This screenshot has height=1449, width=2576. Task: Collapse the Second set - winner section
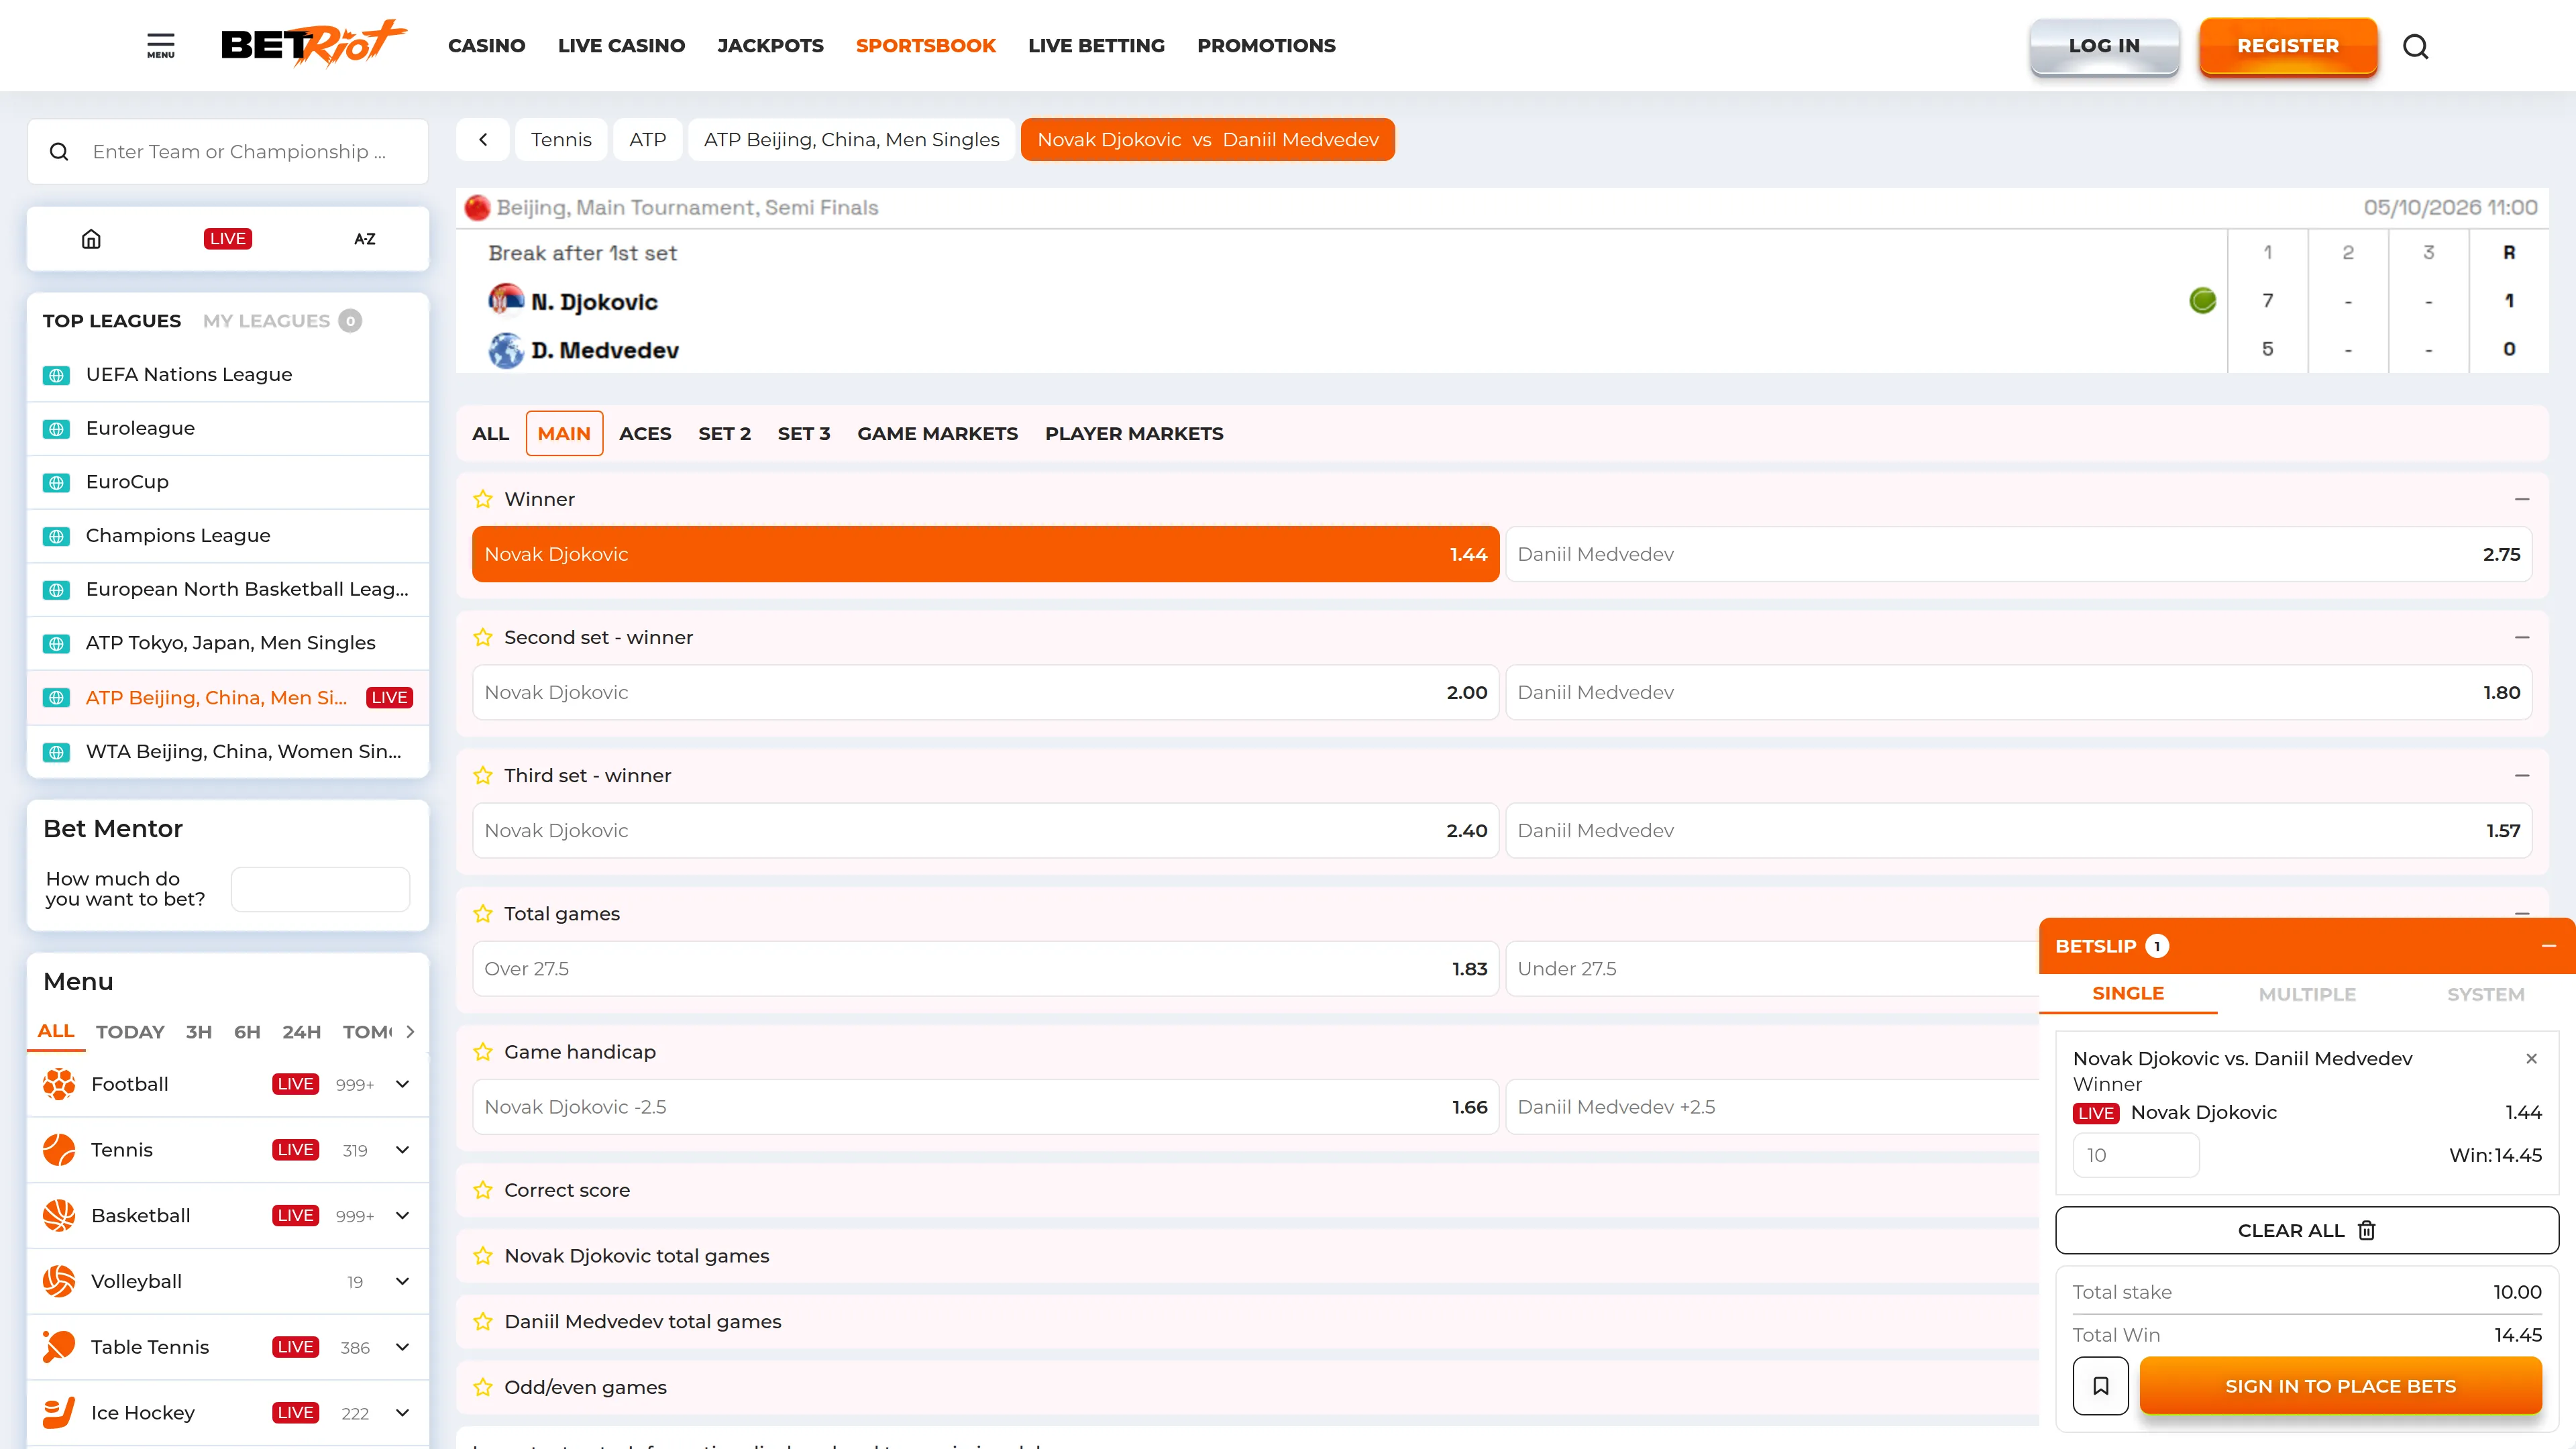pos(2522,637)
